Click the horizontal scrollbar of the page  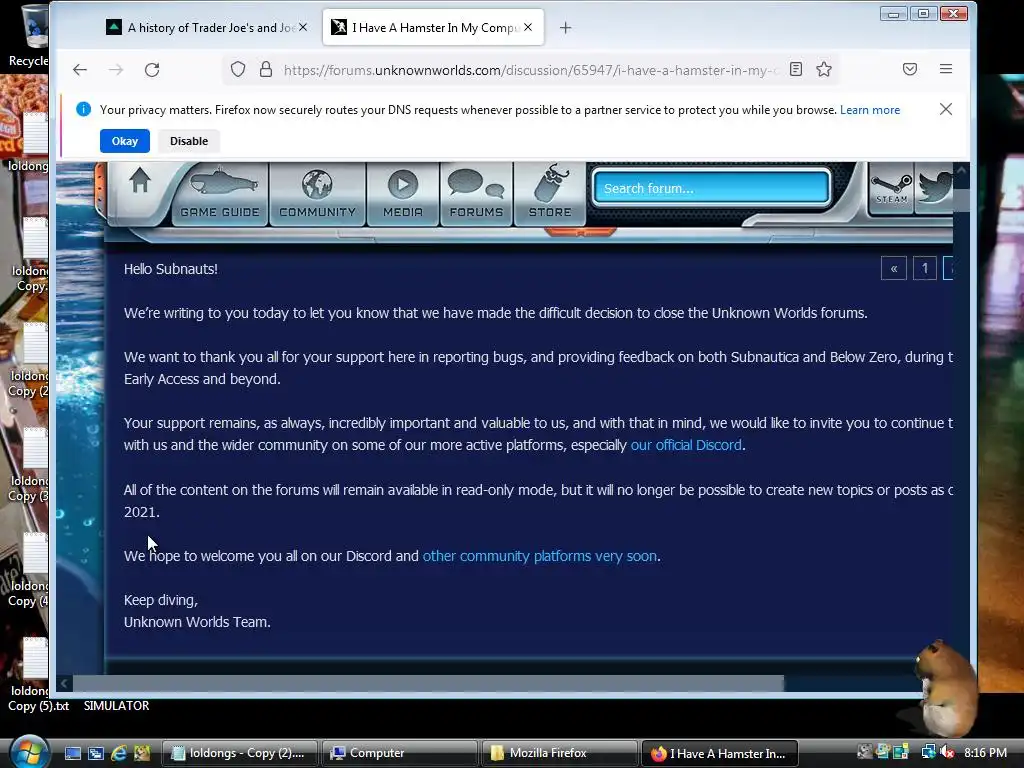[428, 683]
